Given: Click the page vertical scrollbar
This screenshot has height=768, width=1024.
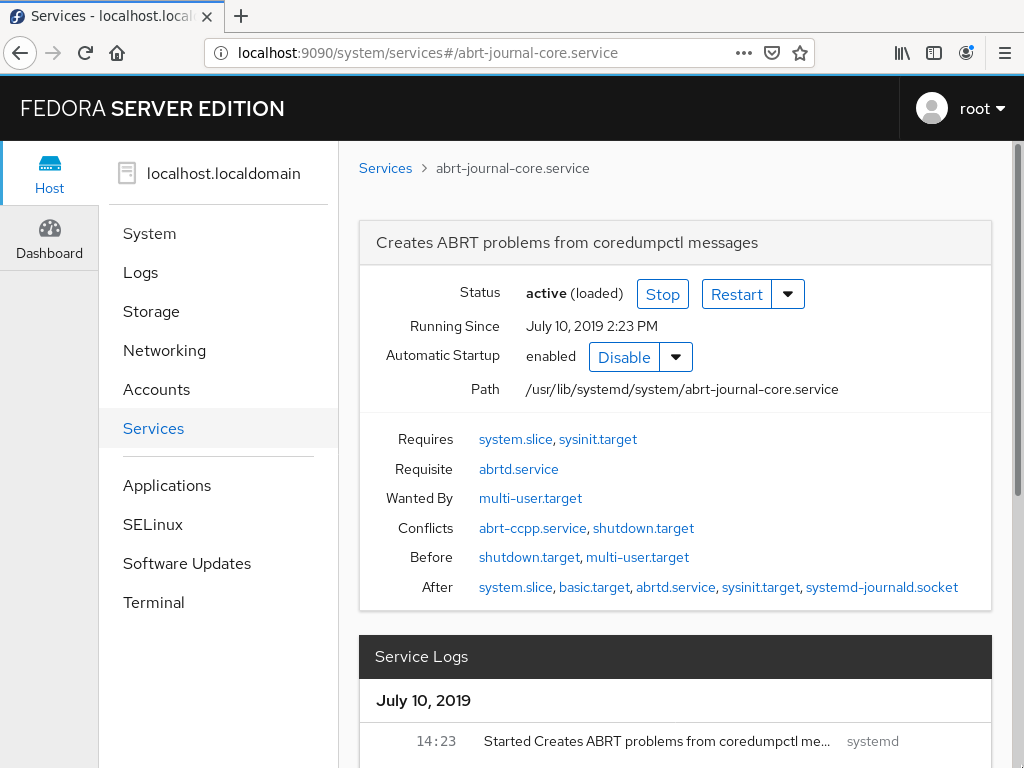Looking at the screenshot, I should pos(1017,320).
